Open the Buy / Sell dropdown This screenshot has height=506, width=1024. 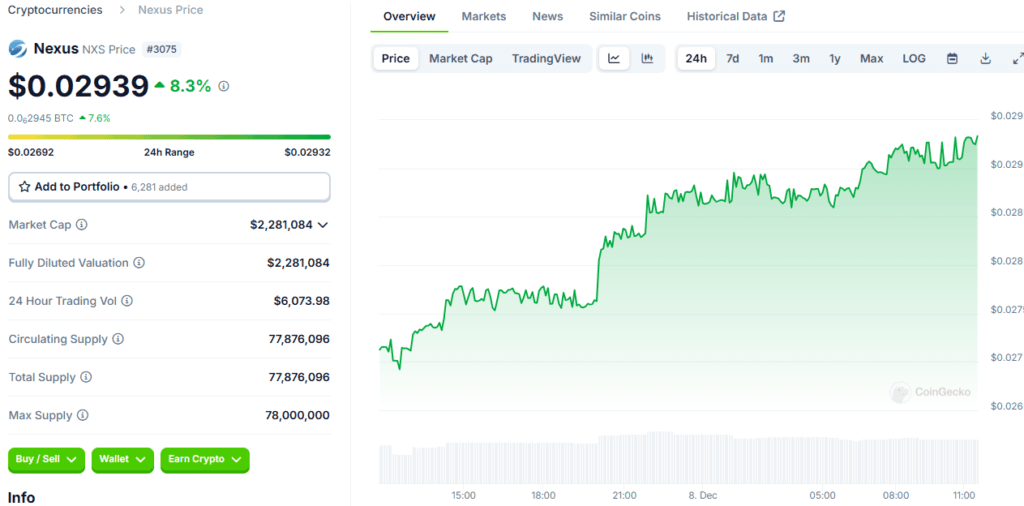click(x=46, y=460)
